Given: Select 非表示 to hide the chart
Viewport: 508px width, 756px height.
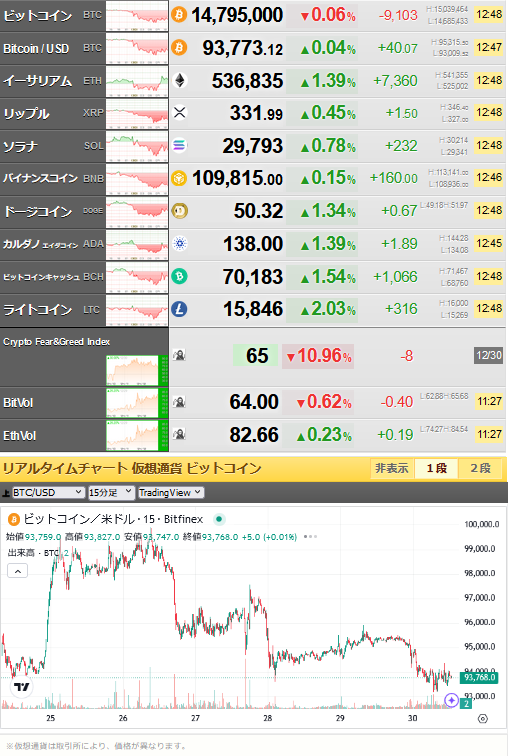Looking at the screenshot, I should (x=392, y=468).
